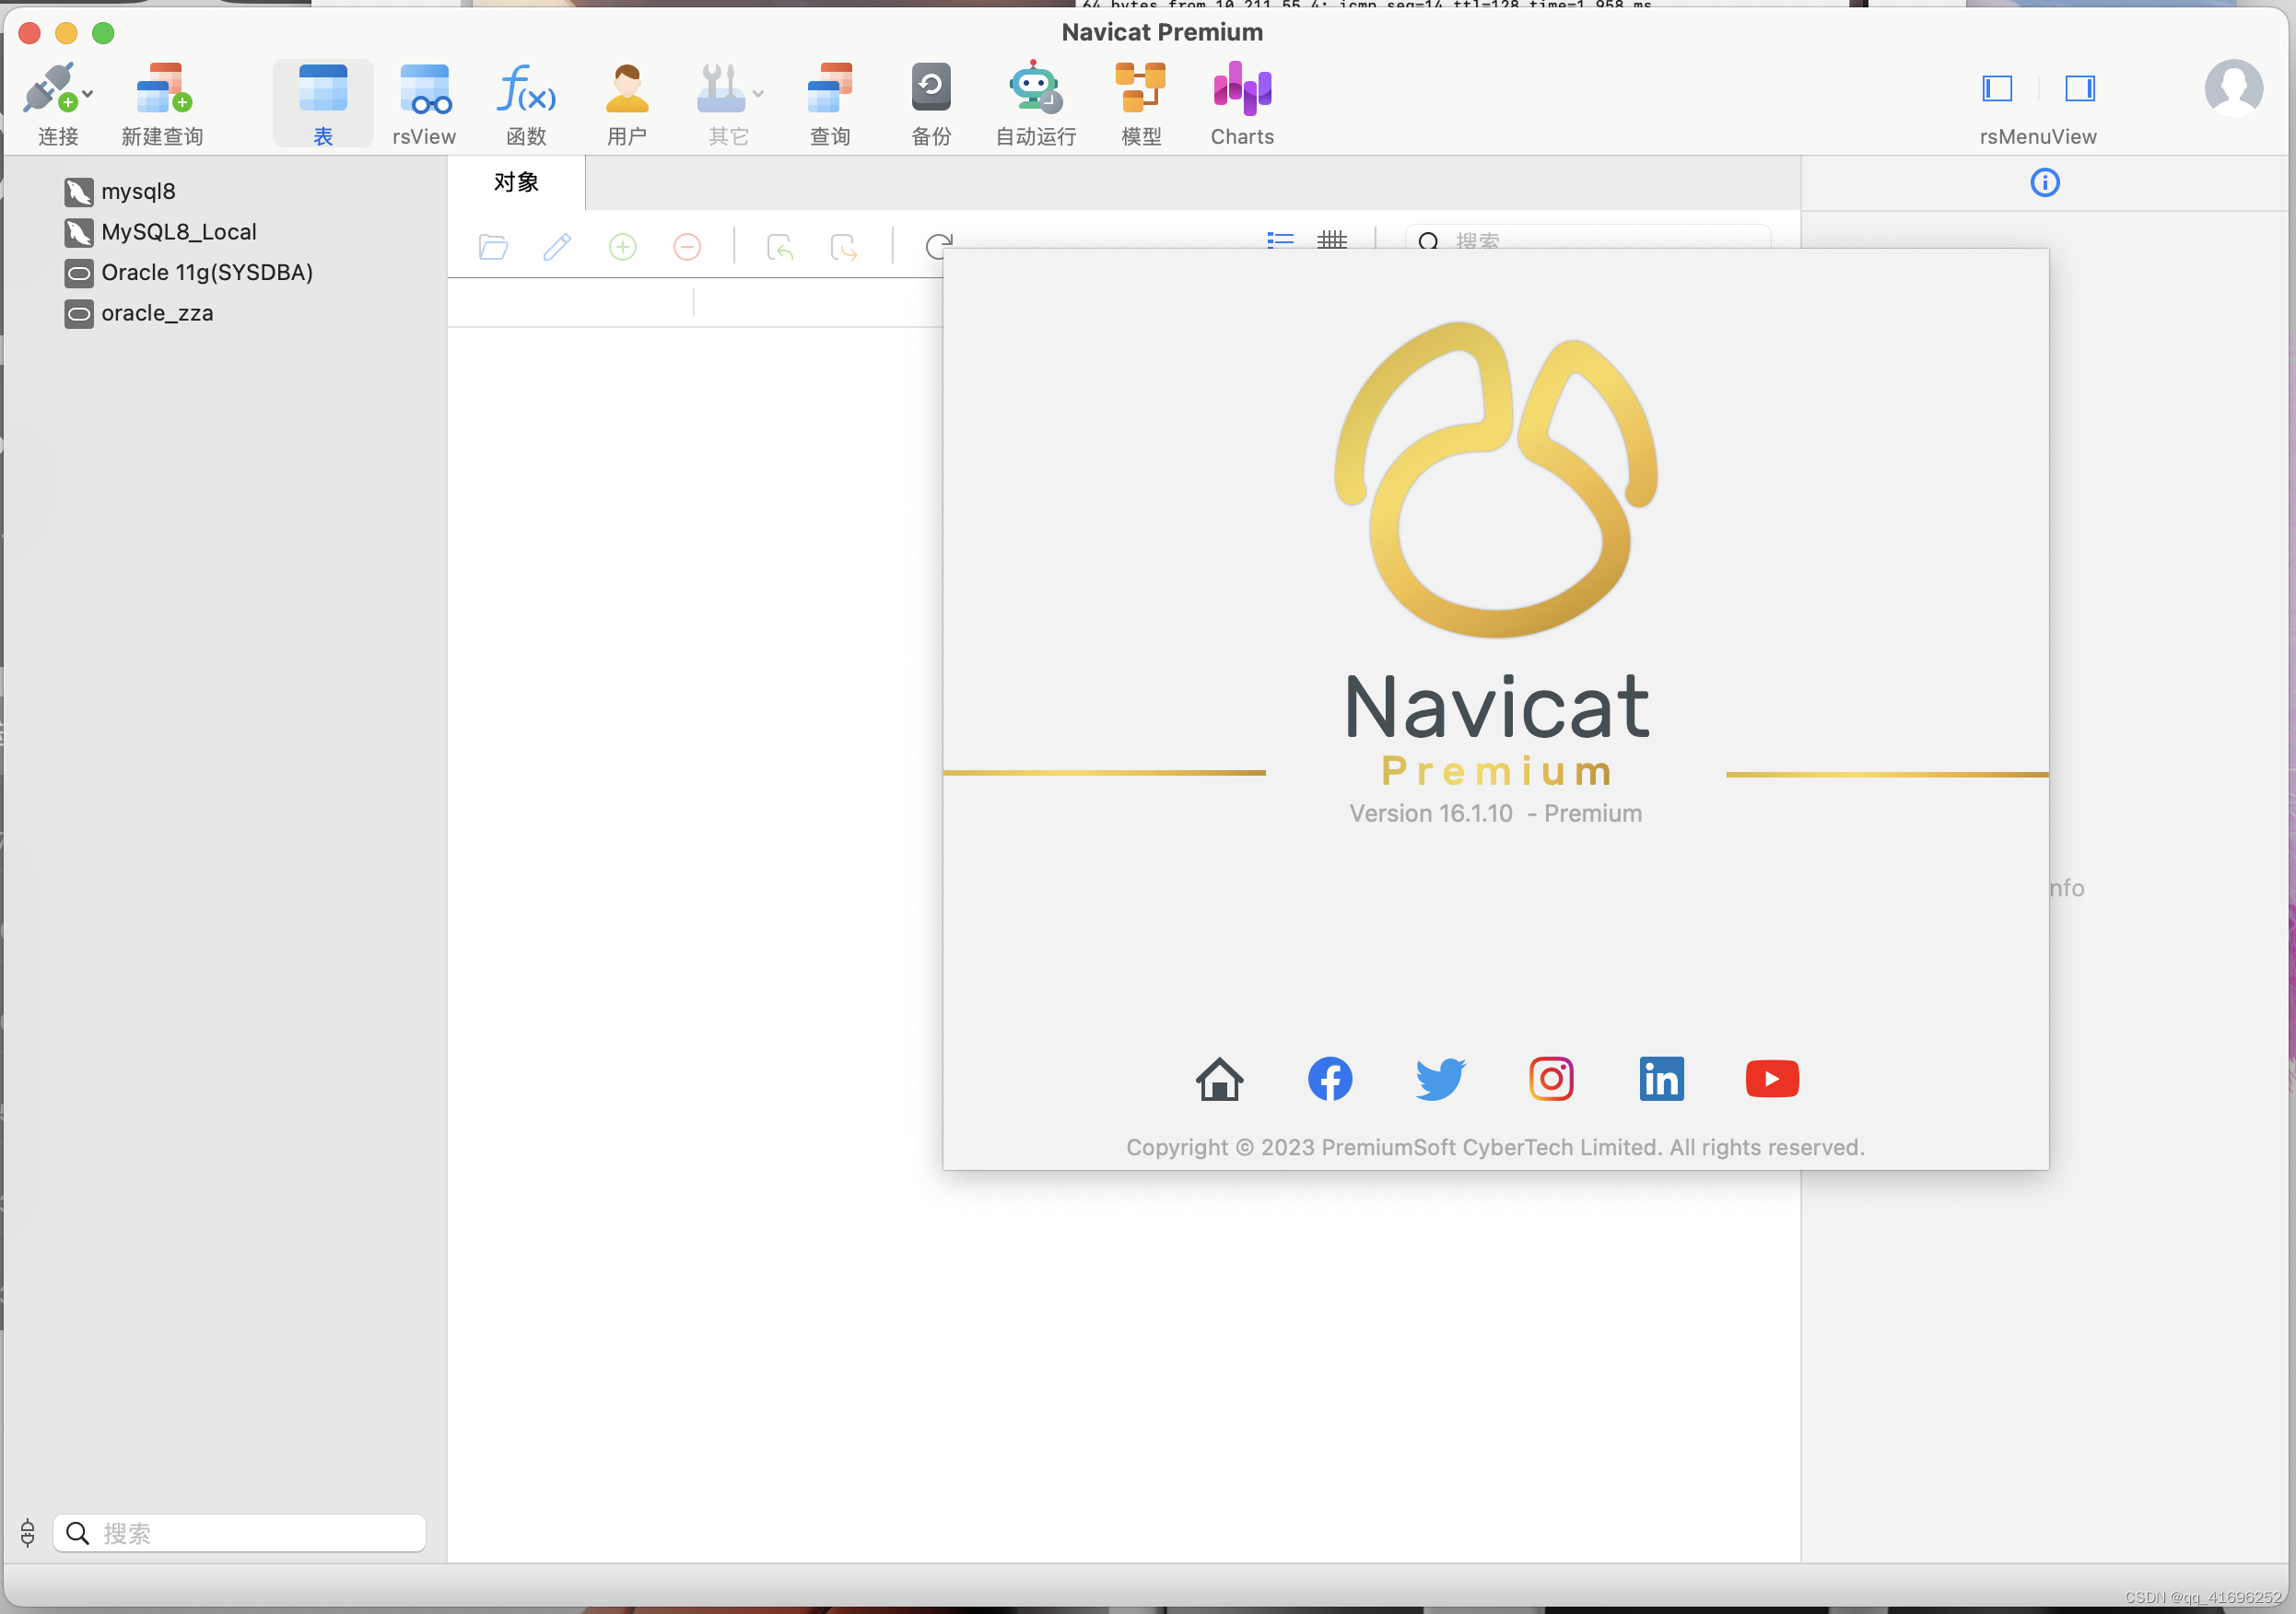Open the 备份 backup toolbar item
The image size is (2296, 1614).
(x=931, y=103)
